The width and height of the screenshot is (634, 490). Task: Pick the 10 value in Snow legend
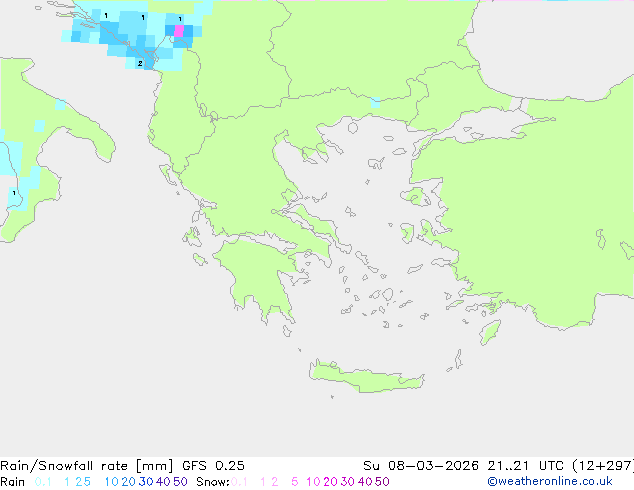point(313,482)
